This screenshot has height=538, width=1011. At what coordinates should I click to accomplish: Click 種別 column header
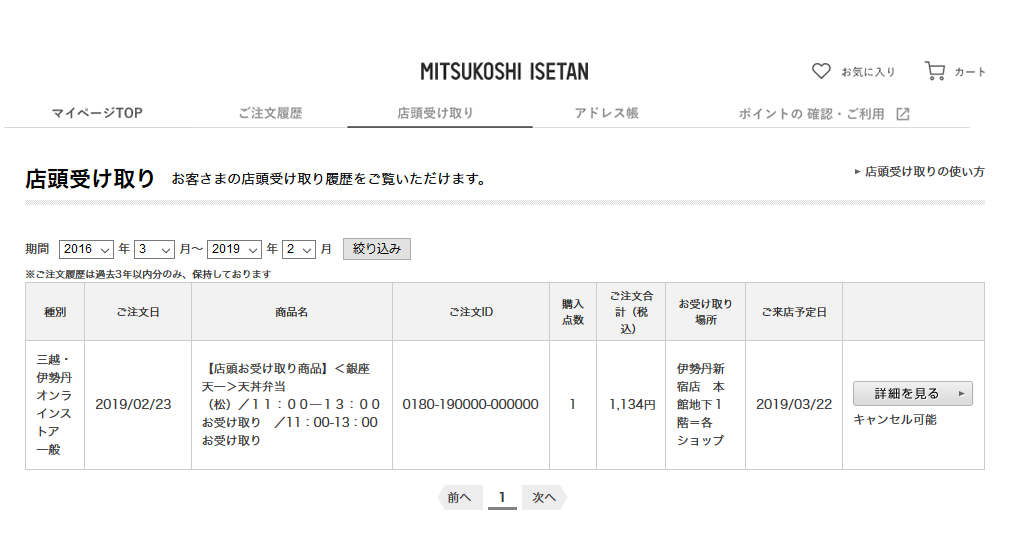coord(55,312)
